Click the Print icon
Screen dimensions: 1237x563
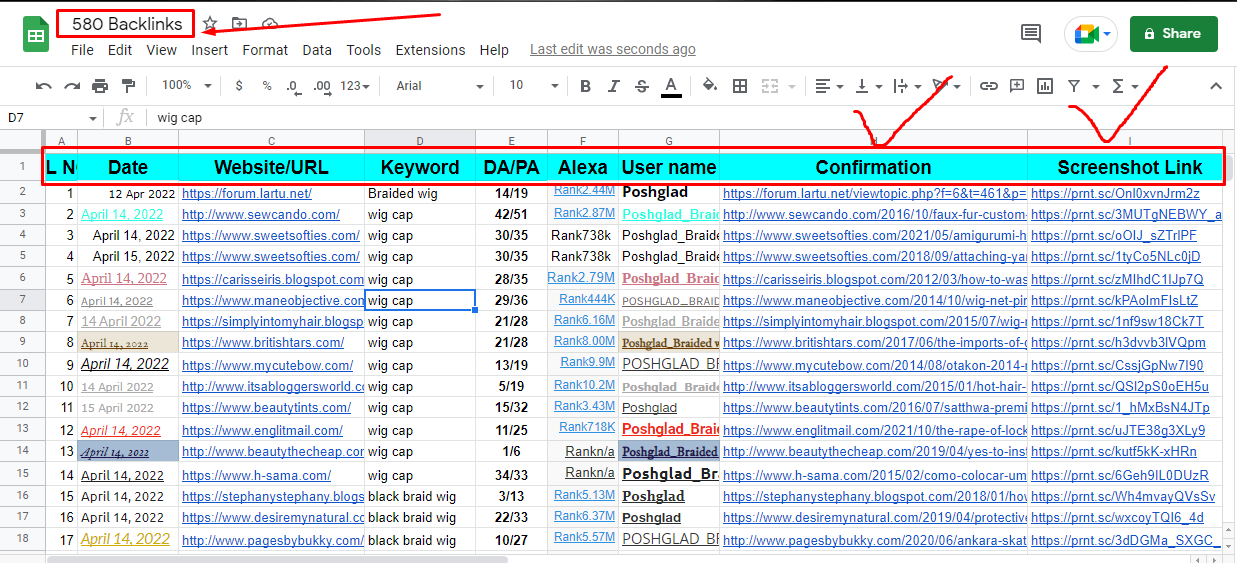100,86
